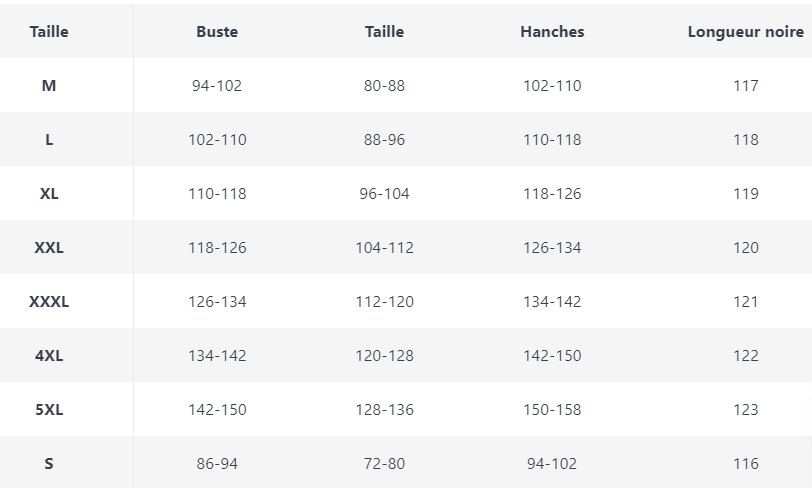Select waist value 80-88 for size M

[384, 85]
